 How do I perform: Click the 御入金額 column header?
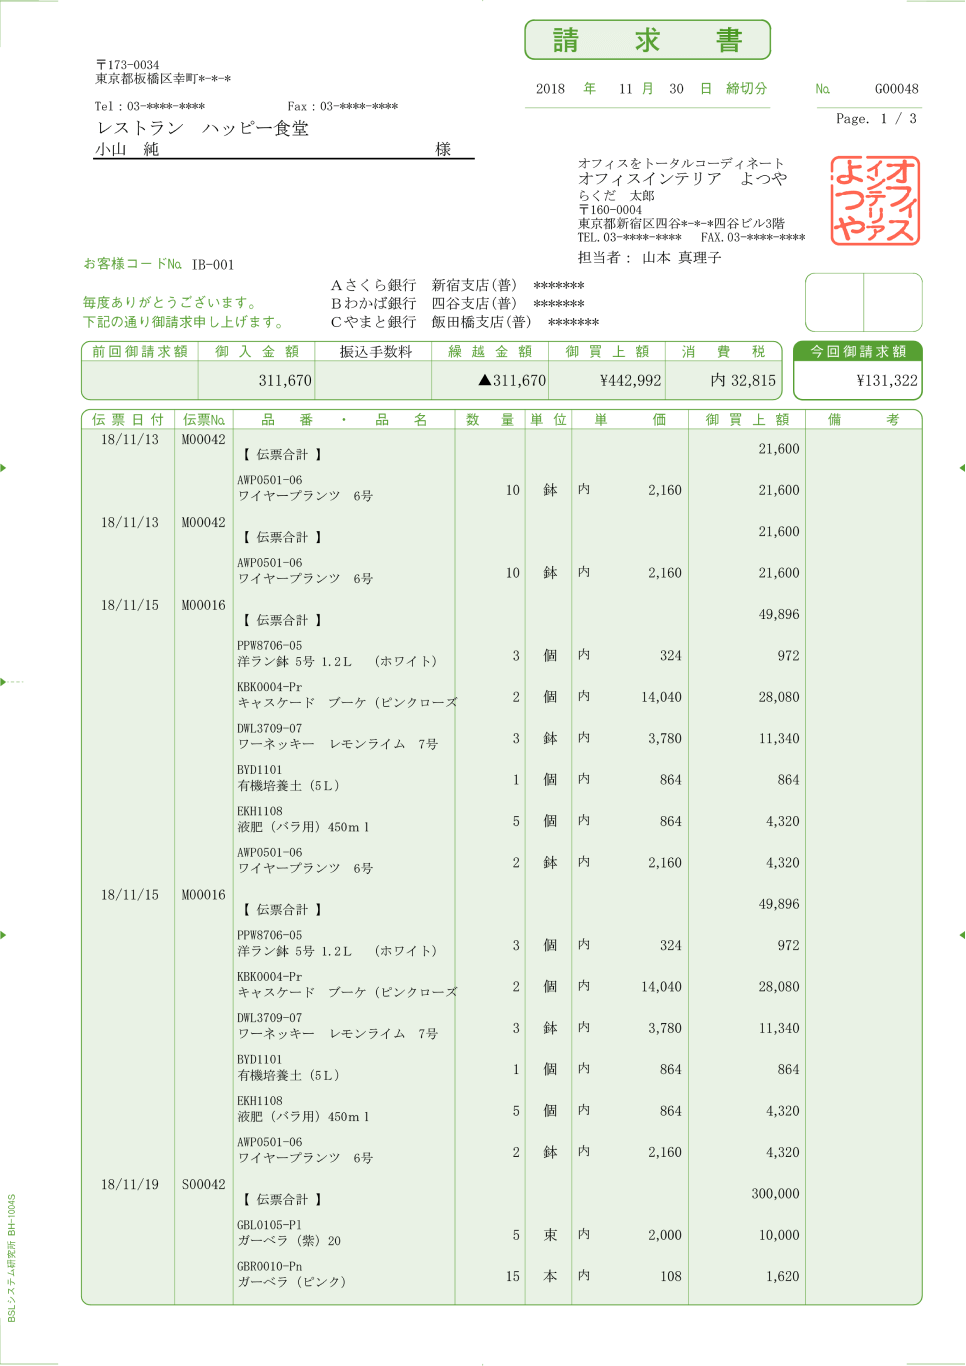tap(257, 352)
